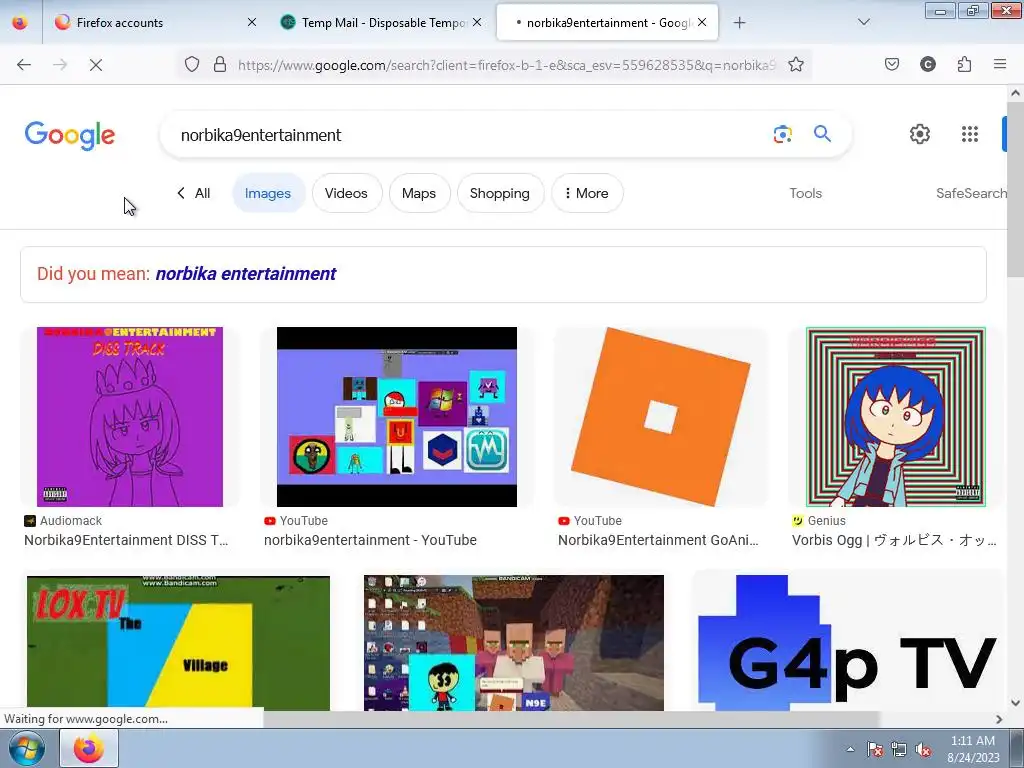
Task: Open the Firefox account avatar icon
Action: coord(927,64)
